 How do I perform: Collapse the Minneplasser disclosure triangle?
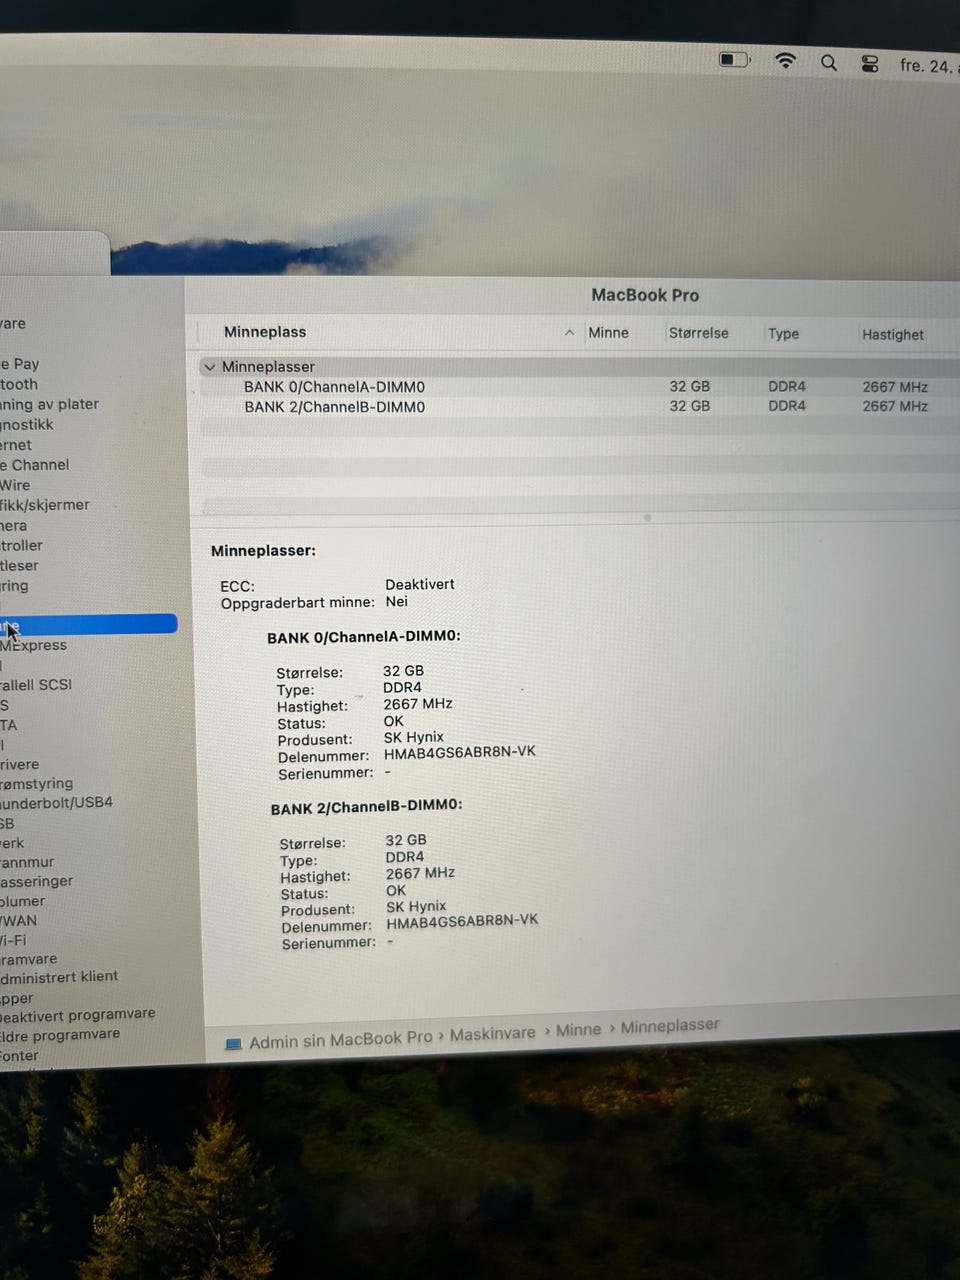(210, 367)
